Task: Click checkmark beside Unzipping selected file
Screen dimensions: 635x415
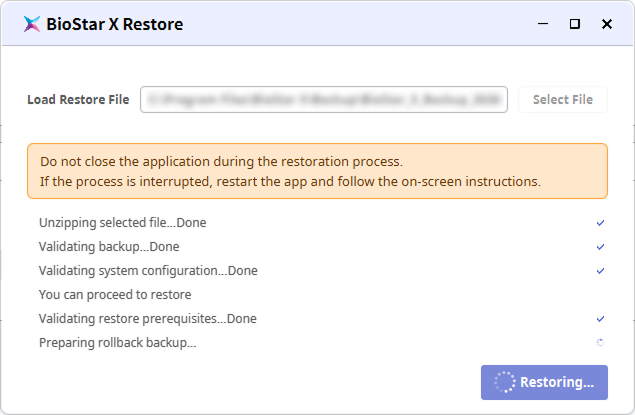Action: (x=600, y=223)
